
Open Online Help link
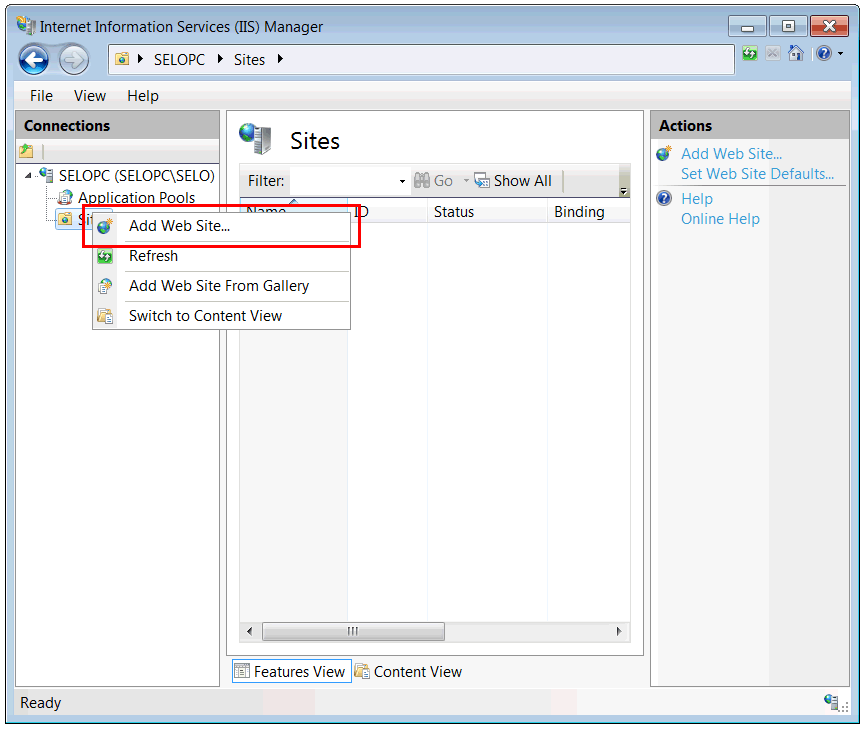pyautogui.click(x=720, y=219)
